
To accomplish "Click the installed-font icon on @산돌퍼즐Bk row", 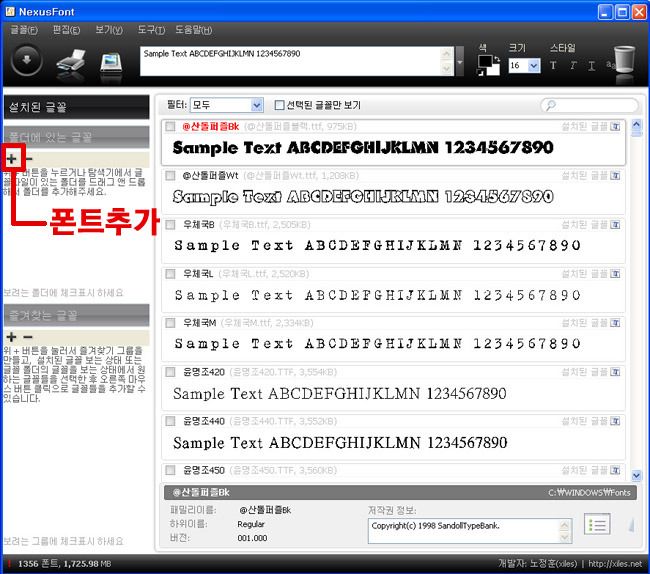I will (615, 126).
